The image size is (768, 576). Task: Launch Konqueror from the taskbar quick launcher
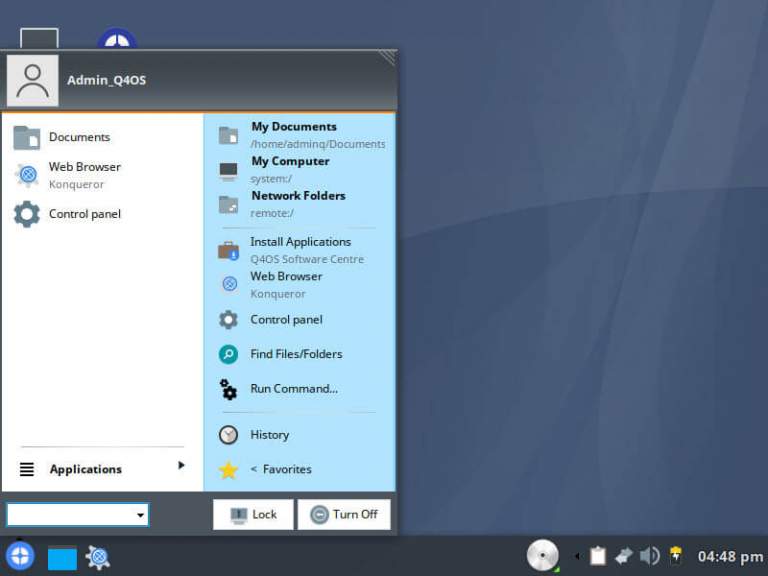point(97,558)
